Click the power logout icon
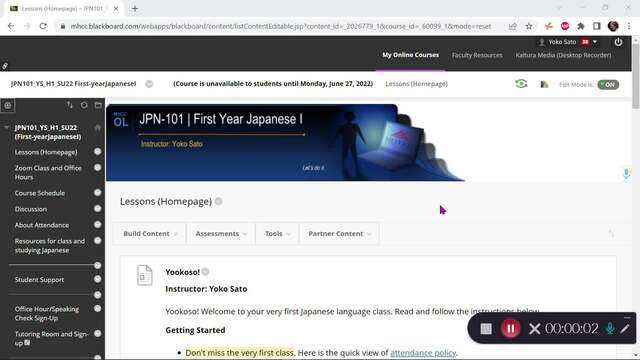640x360 pixels. tap(618, 42)
